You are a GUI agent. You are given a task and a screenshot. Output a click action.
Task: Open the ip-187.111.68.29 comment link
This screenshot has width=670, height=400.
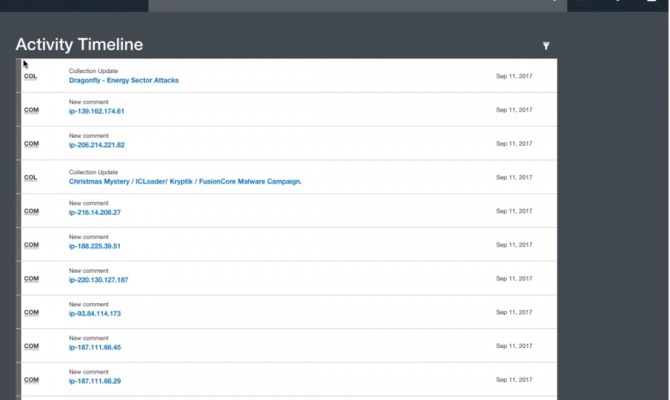coord(94,381)
